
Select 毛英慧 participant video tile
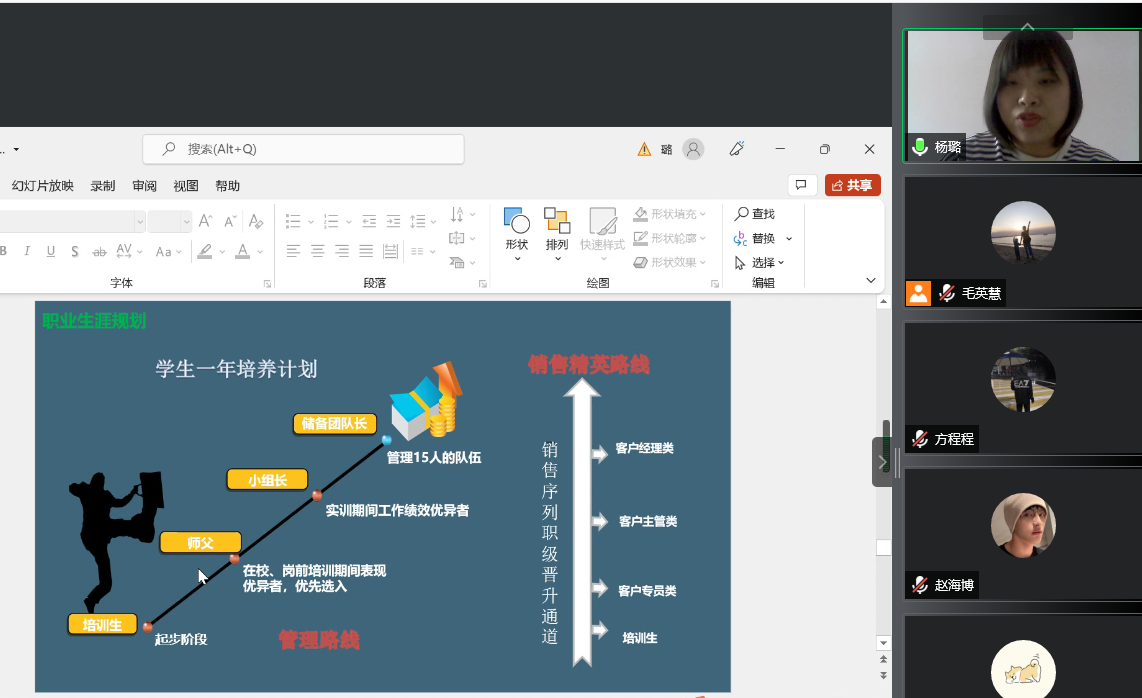click(1023, 242)
